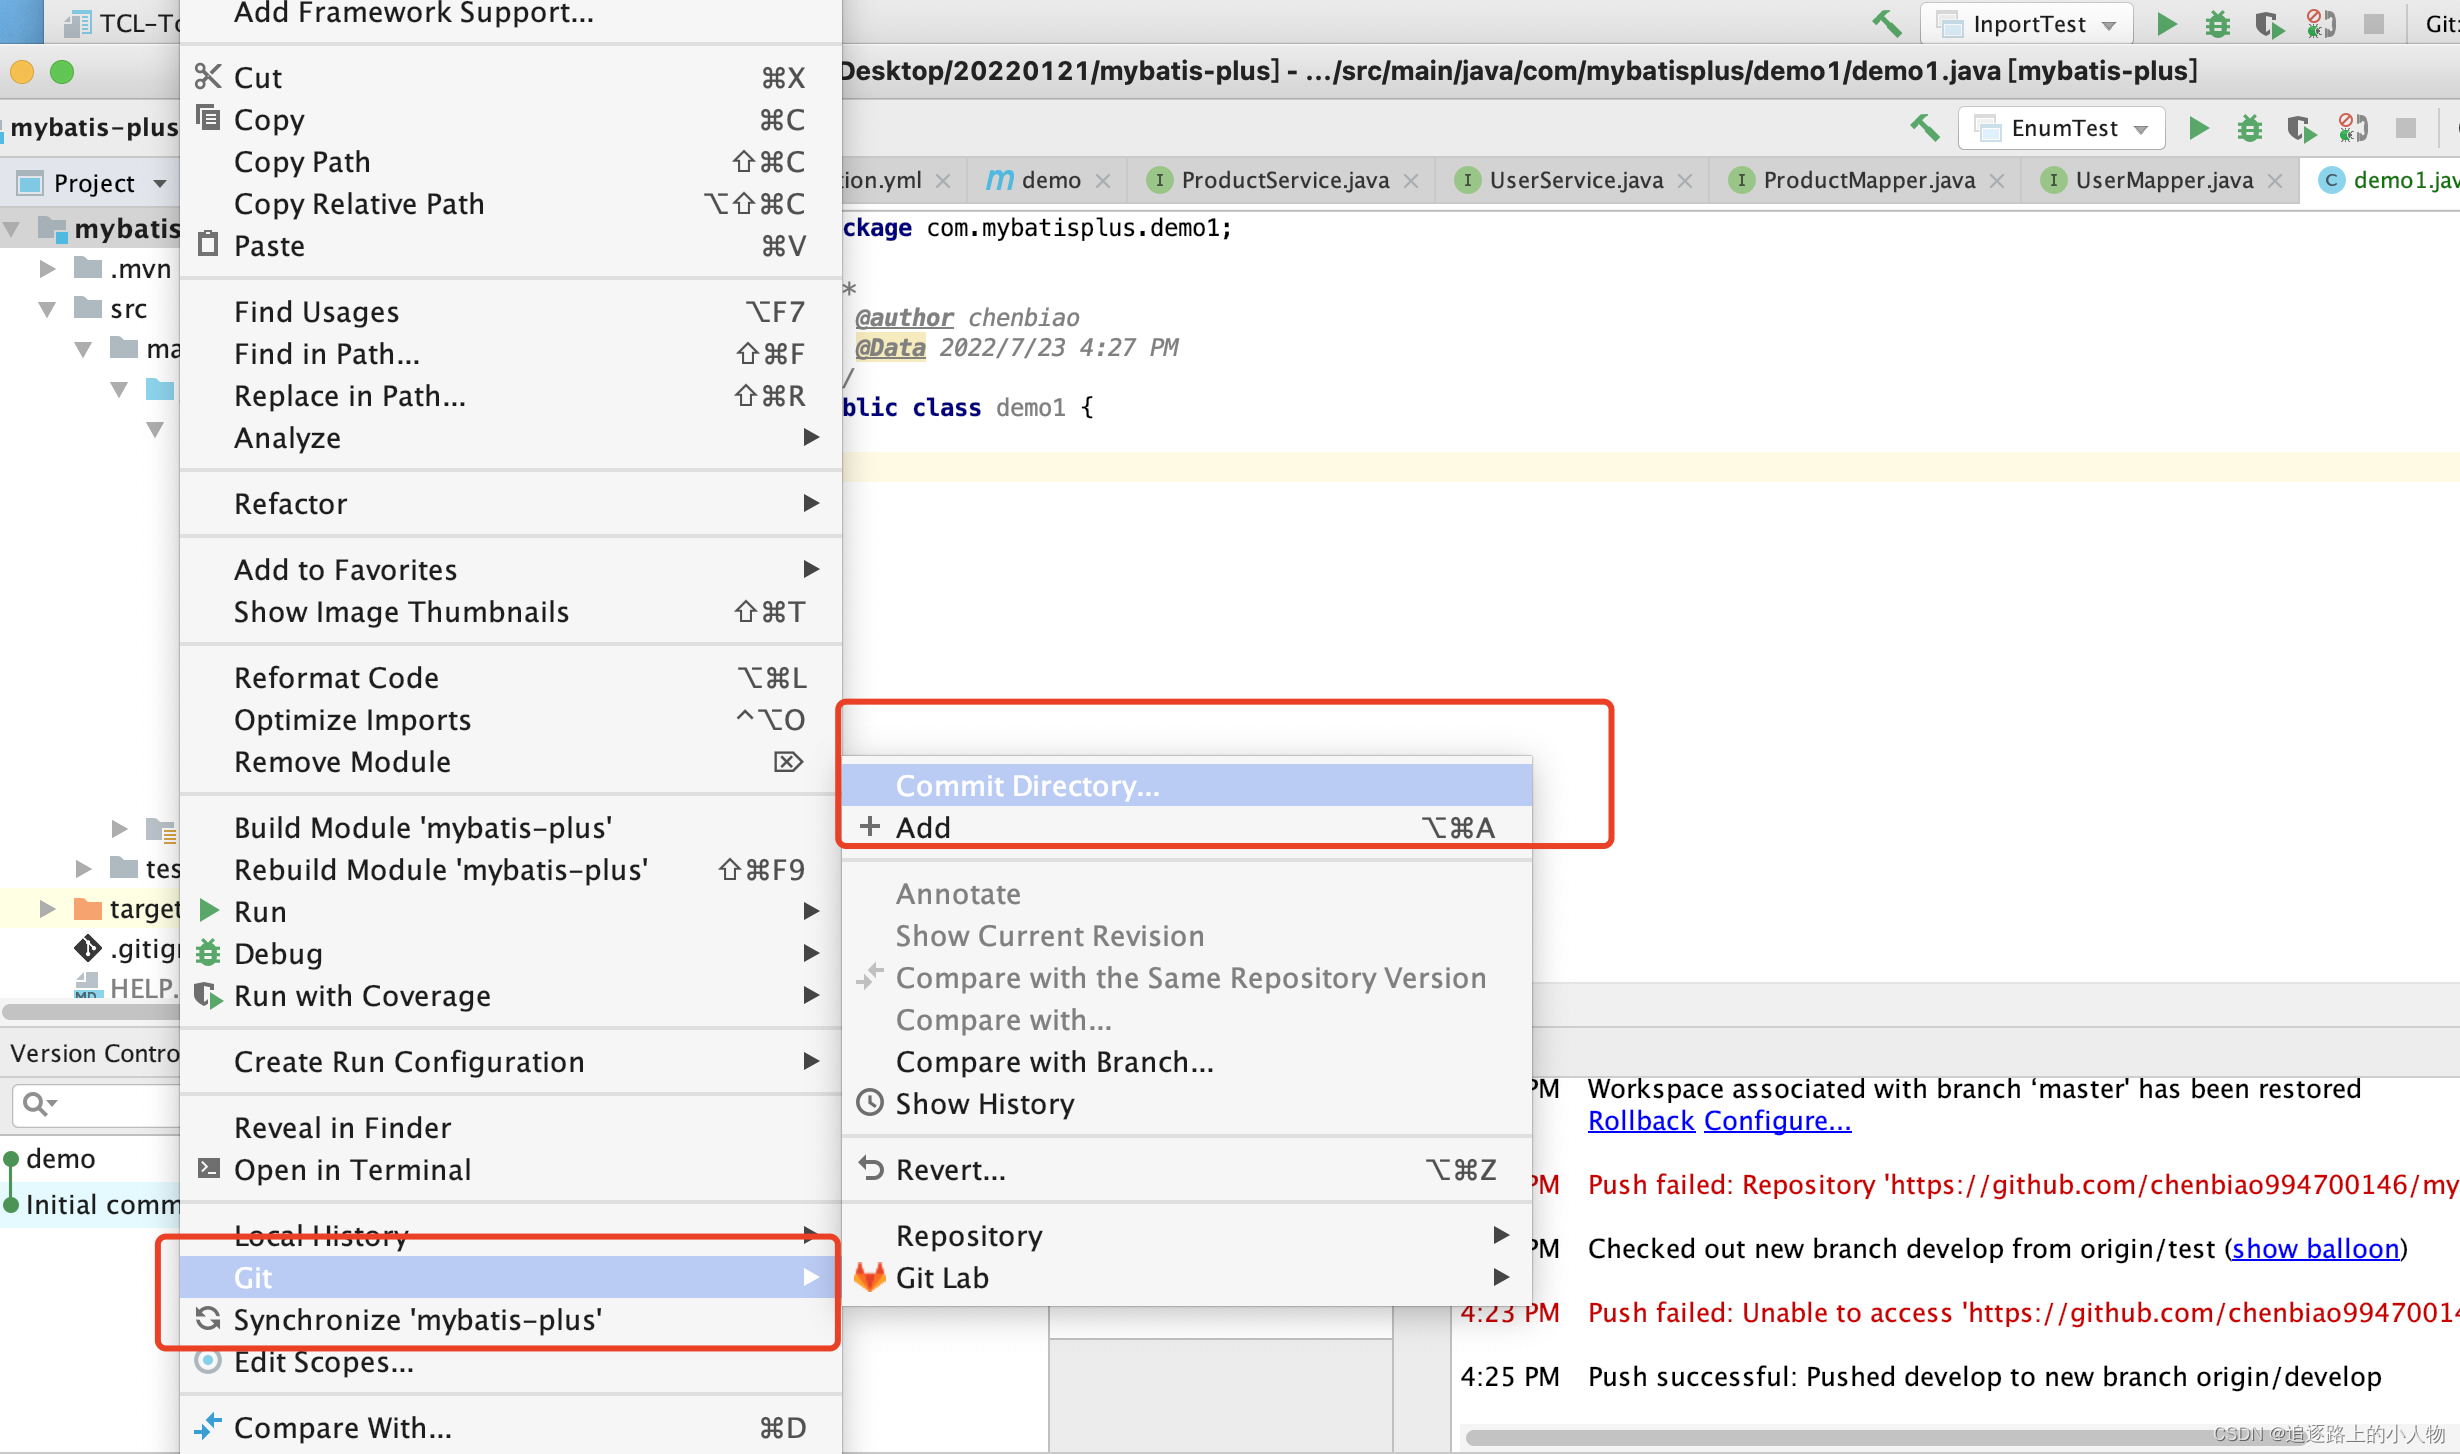Image resolution: width=2460 pixels, height=1454 pixels.
Task: Click Run with Coverage icon beside EnumTest
Action: click(x=2300, y=128)
